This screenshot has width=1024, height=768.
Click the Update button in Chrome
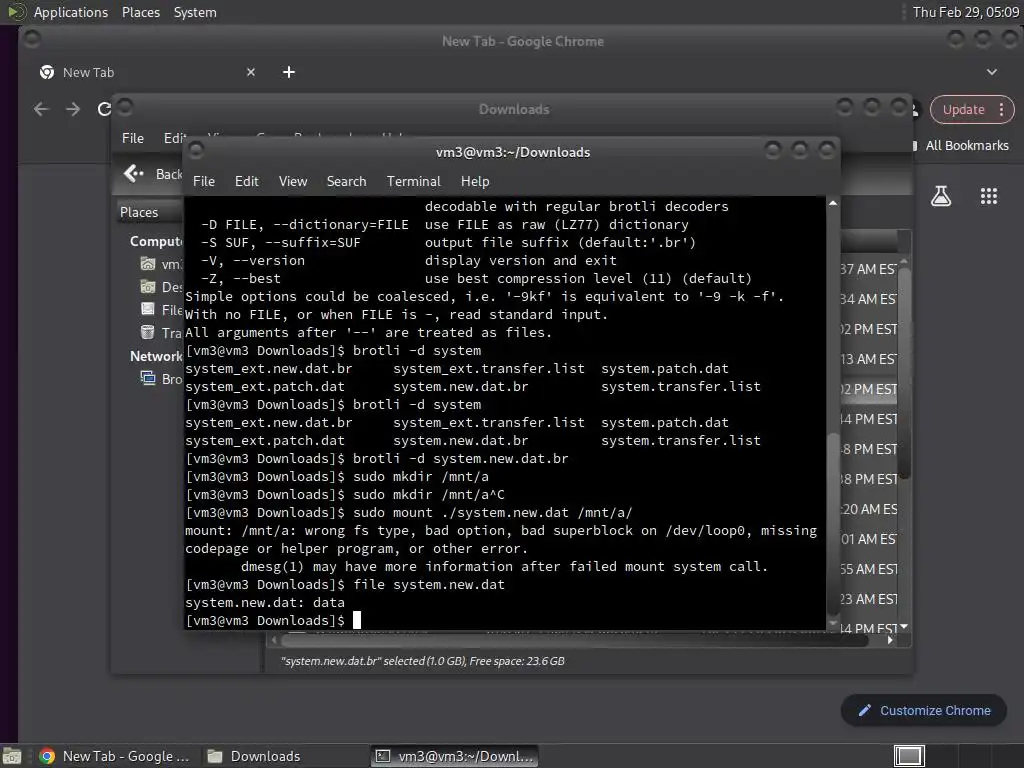pyautogui.click(x=963, y=110)
